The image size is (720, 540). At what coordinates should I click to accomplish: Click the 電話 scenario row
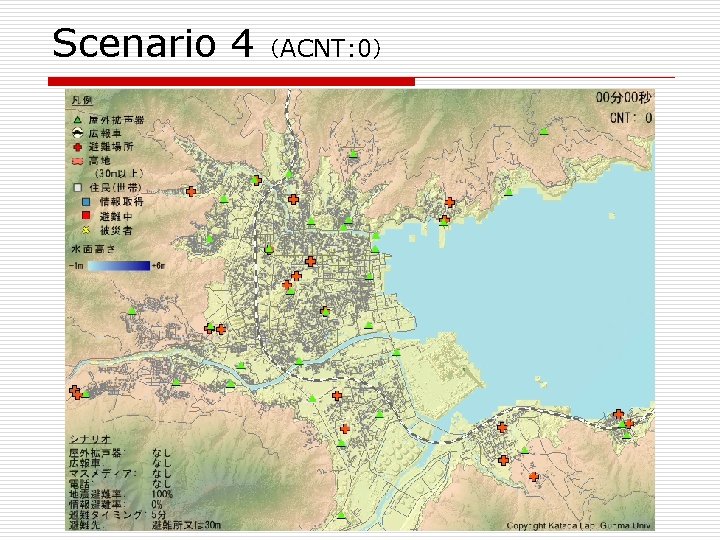pos(120,484)
